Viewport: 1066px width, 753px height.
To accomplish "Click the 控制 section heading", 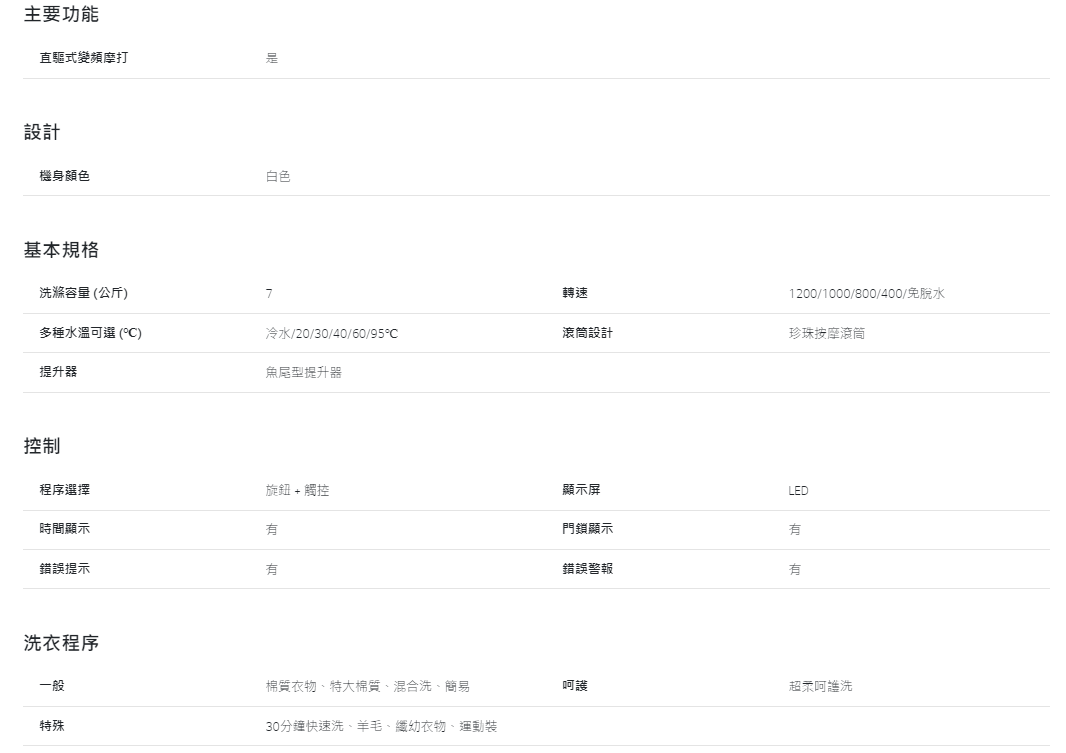I will tap(42, 446).
